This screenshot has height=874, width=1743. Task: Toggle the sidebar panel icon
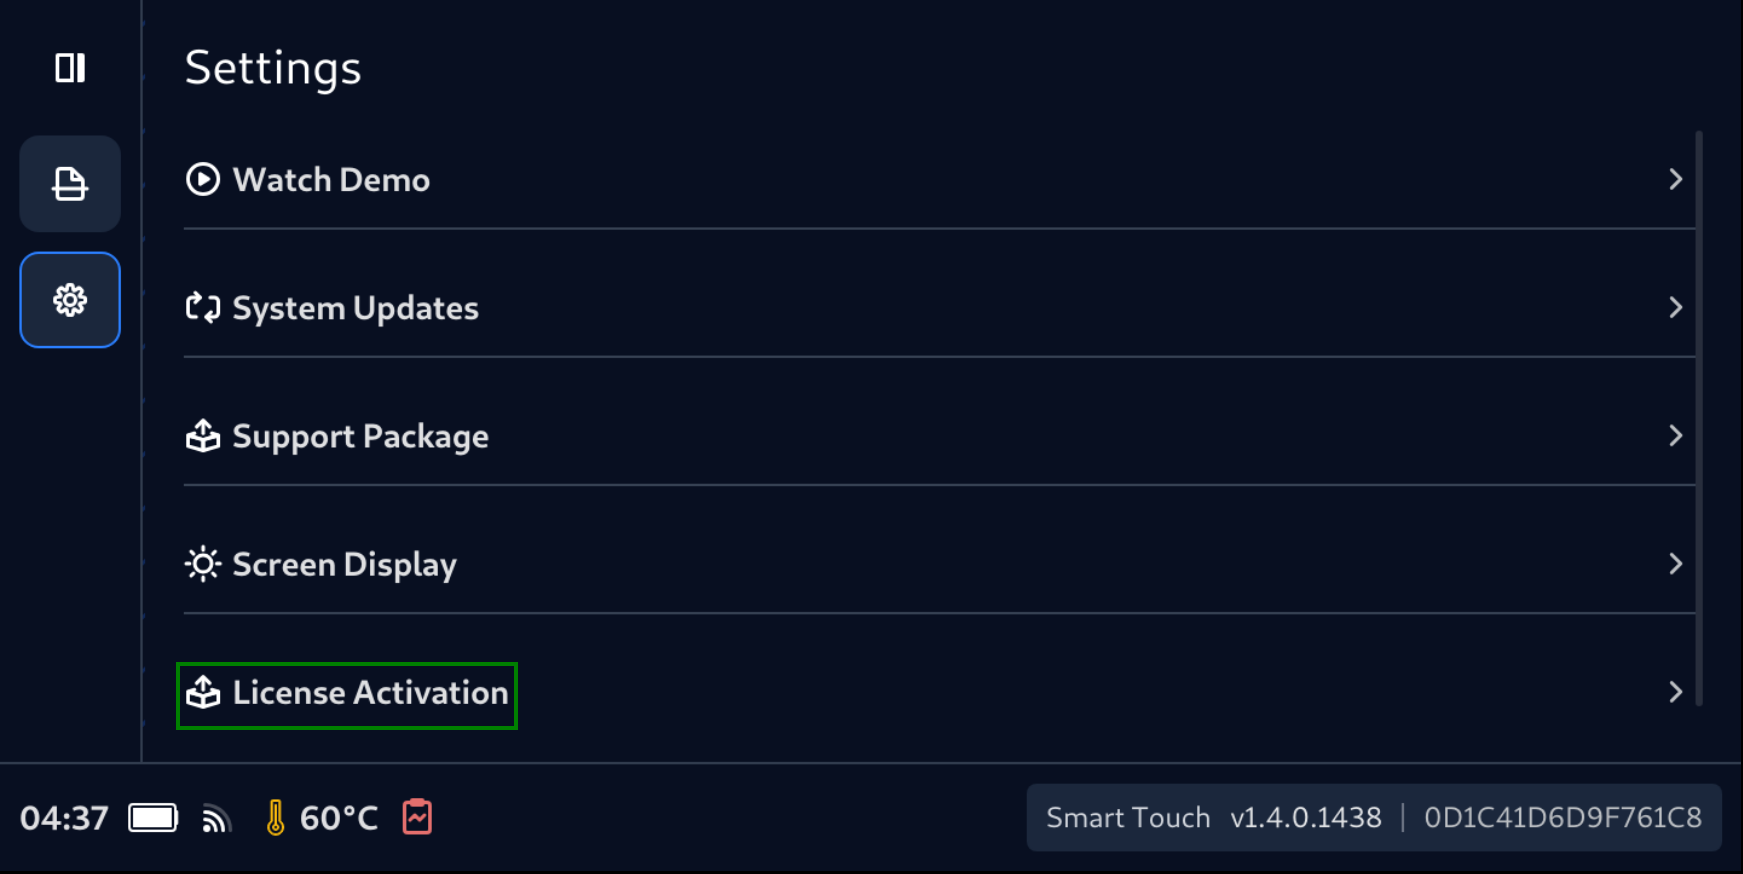coord(70,68)
